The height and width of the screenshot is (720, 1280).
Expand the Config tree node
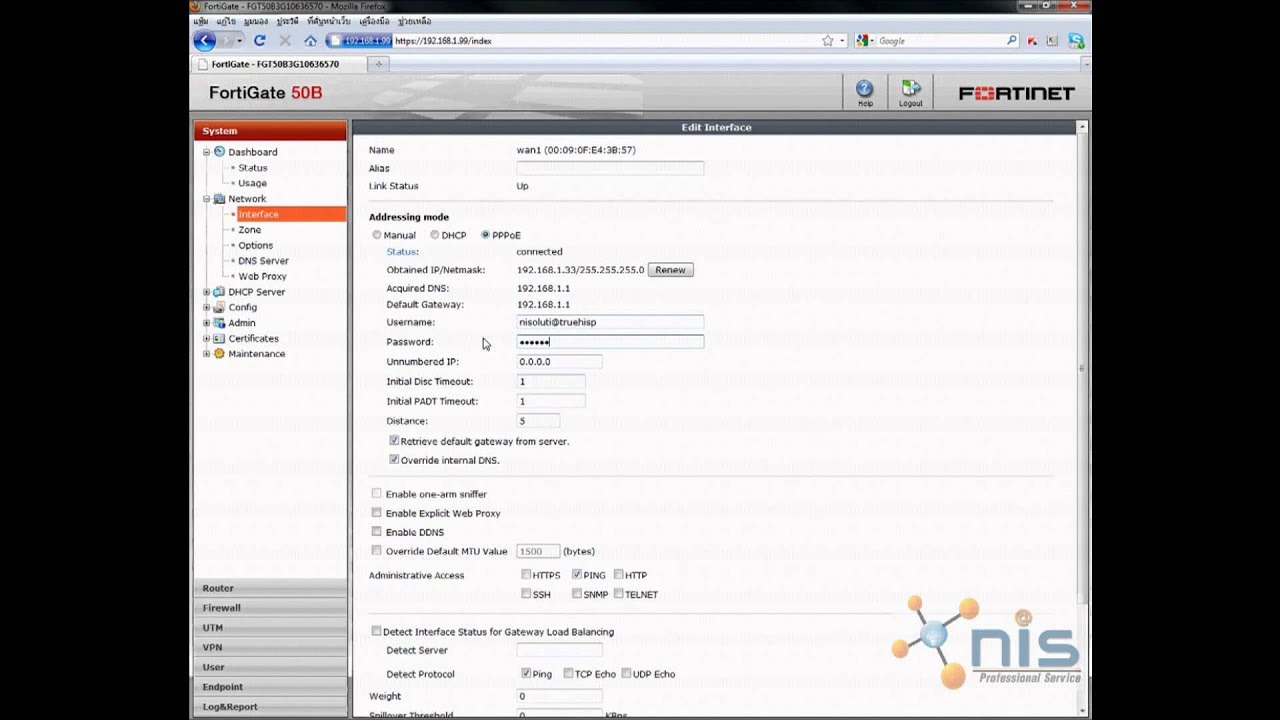(207, 307)
